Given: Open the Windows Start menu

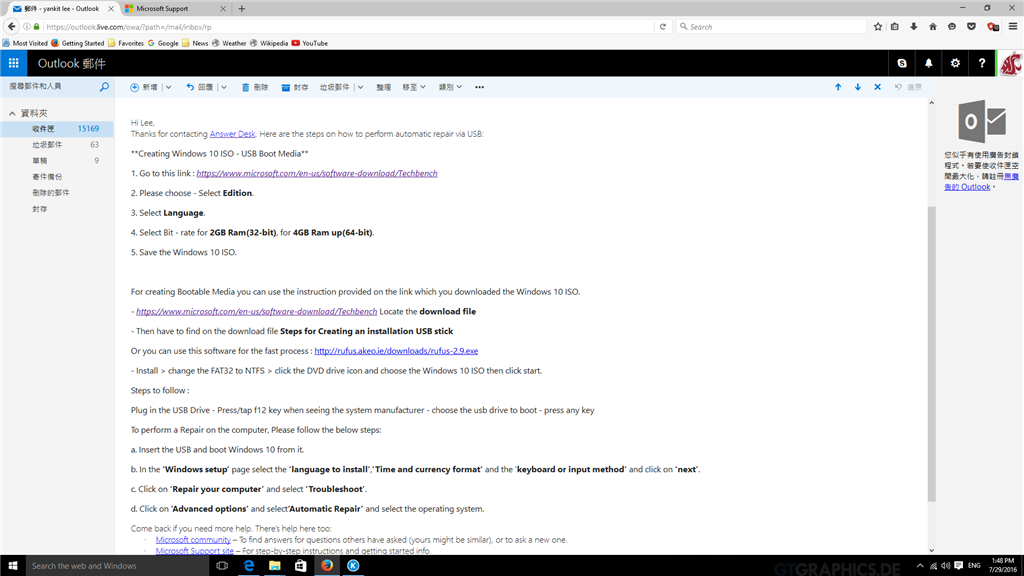Looking at the screenshot, I should click(12, 566).
